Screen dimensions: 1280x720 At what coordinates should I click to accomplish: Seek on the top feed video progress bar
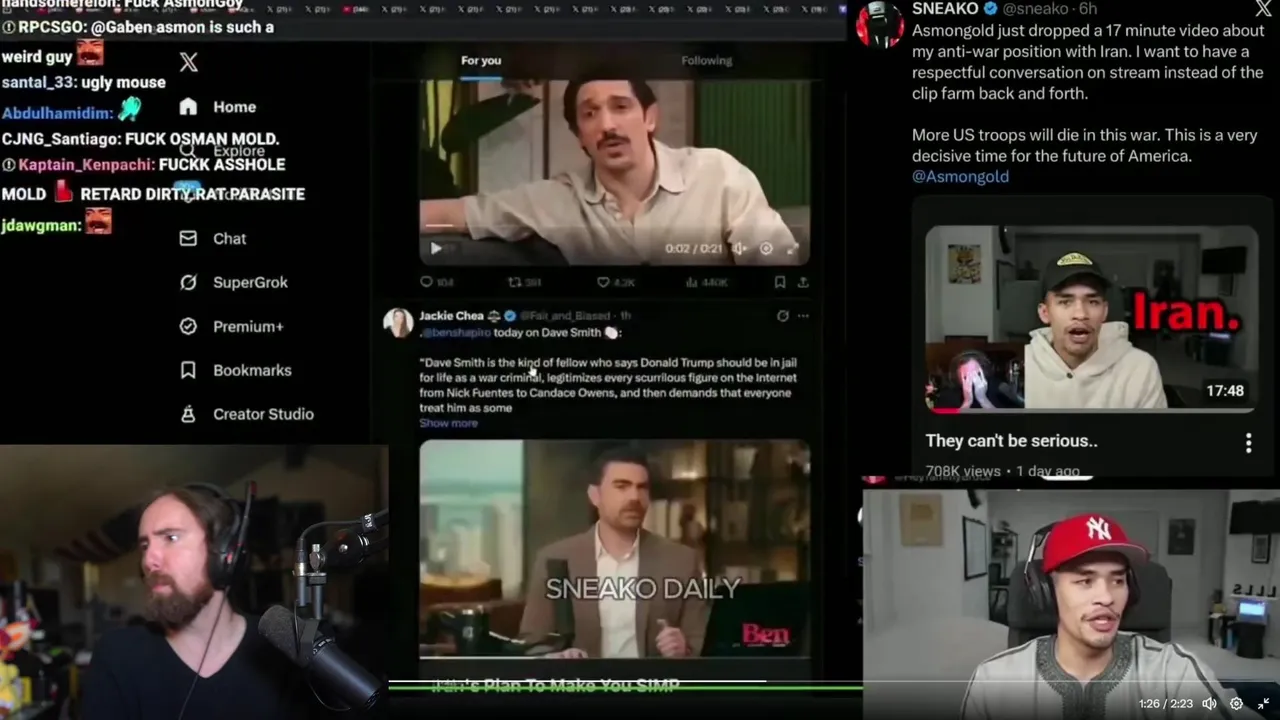(614, 226)
